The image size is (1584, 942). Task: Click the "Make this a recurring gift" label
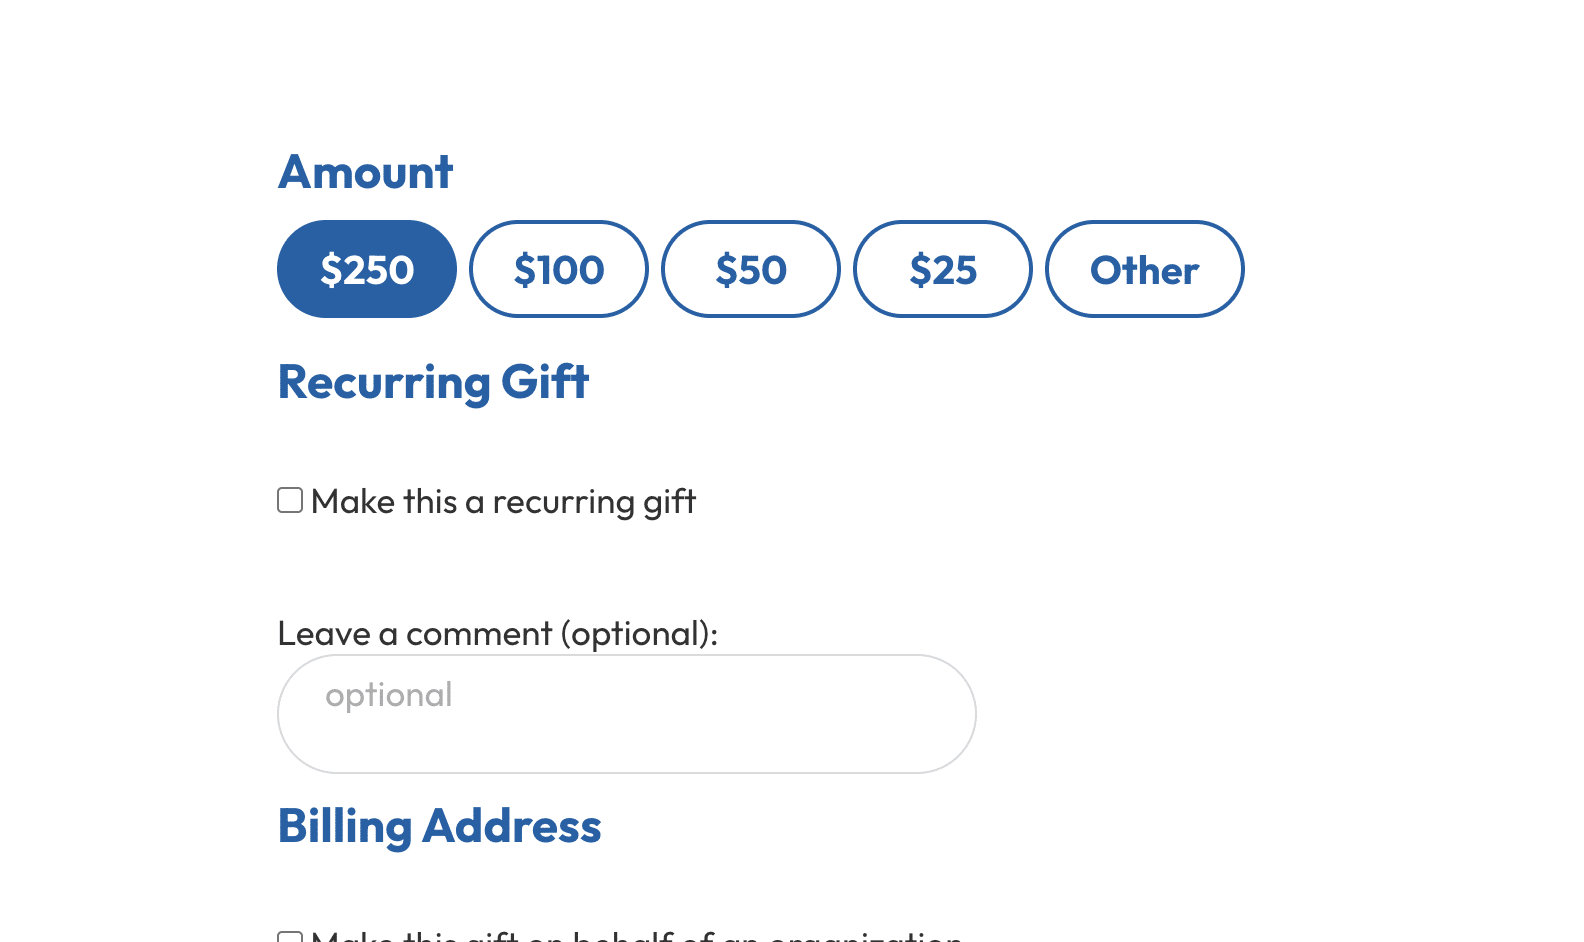click(x=503, y=501)
